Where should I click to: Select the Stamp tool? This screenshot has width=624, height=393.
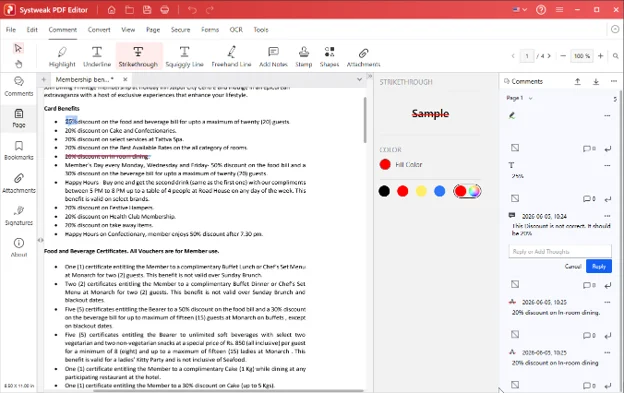click(x=304, y=56)
